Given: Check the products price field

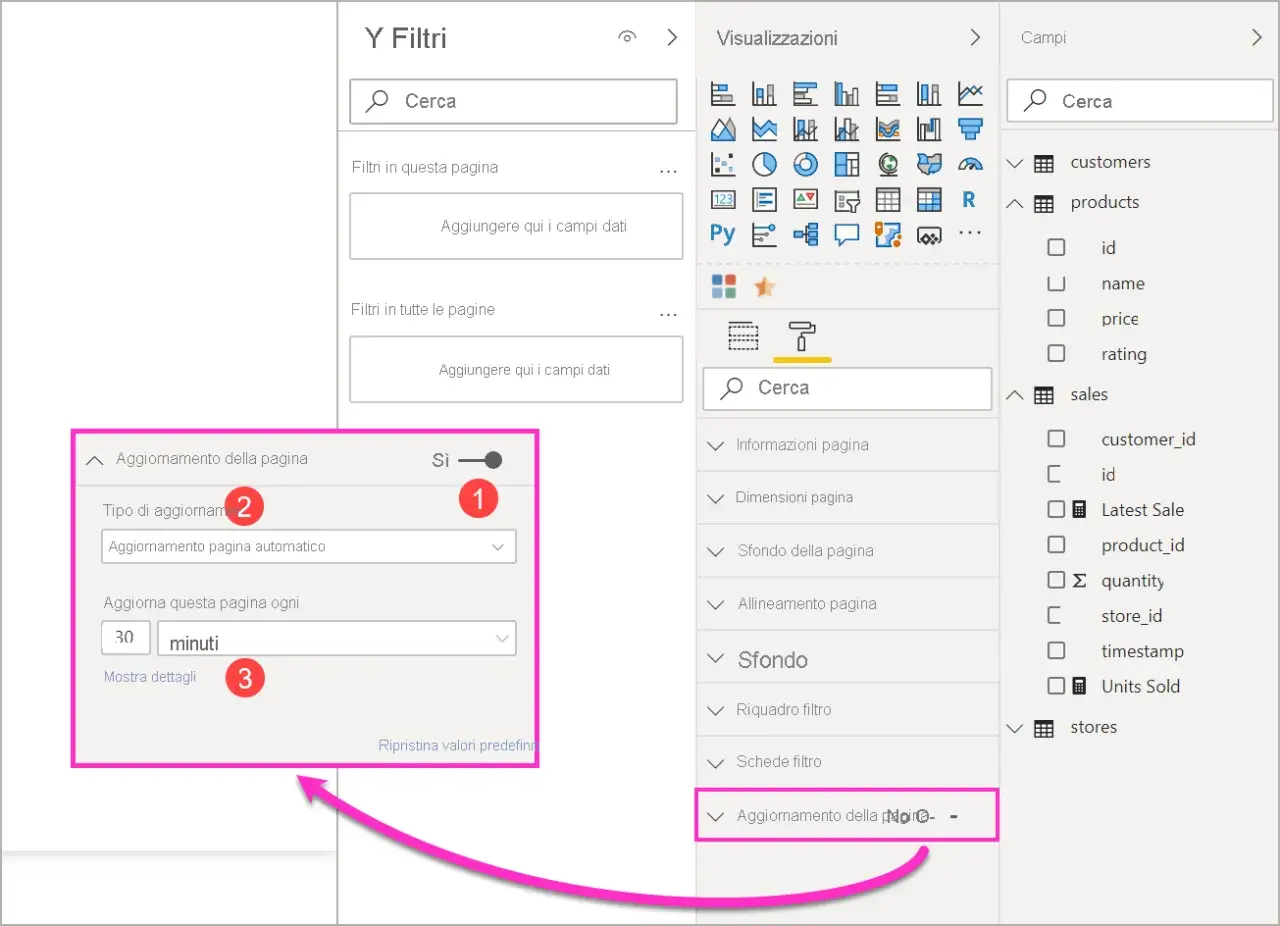Looking at the screenshot, I should (1056, 318).
